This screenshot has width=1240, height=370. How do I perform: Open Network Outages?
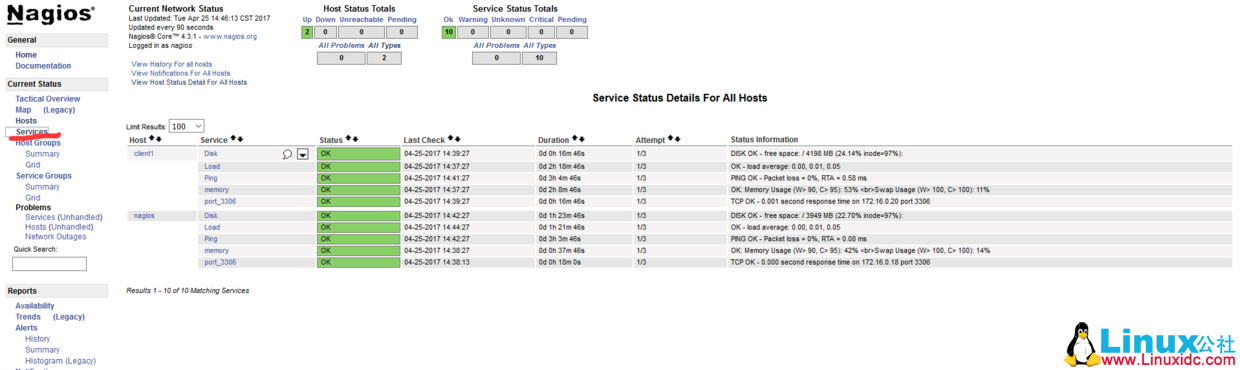click(56, 237)
